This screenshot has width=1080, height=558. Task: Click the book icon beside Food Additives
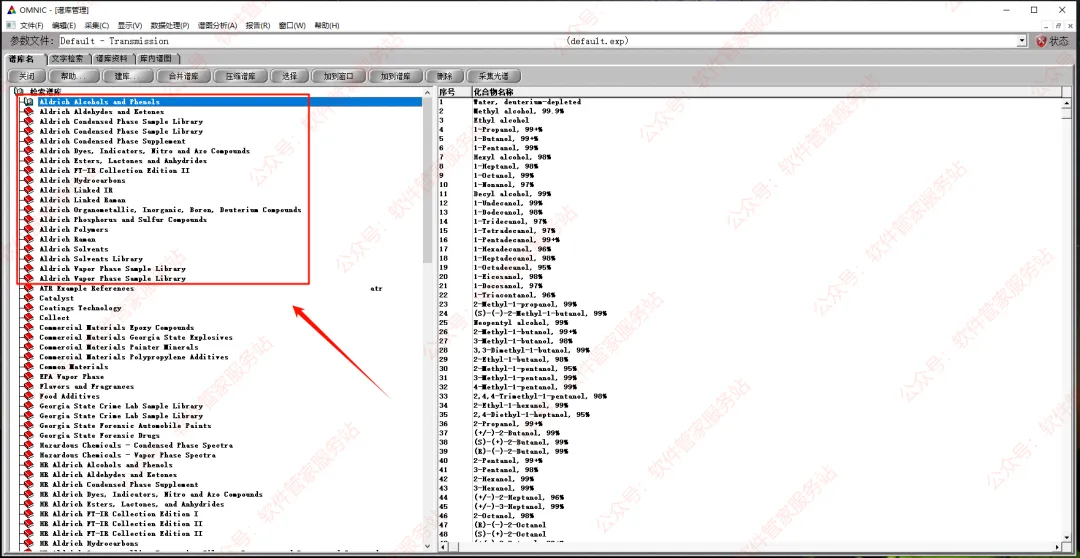tap(28, 396)
